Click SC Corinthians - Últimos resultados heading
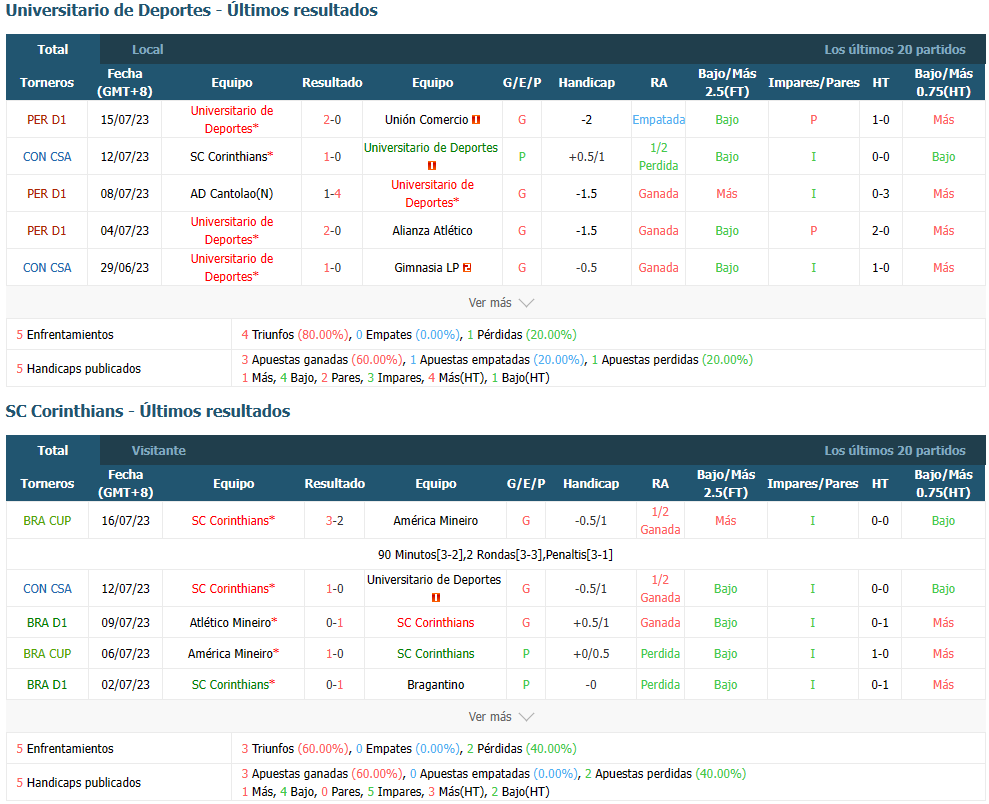 click(x=148, y=411)
